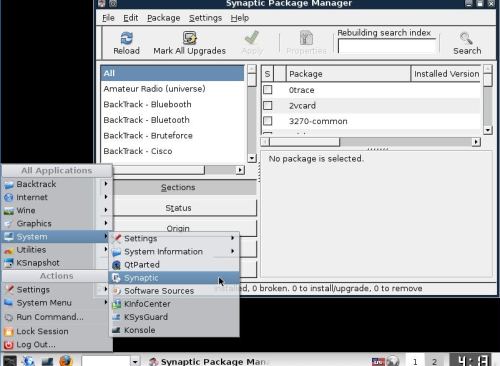Click the KSysGuard monitor icon
The height and width of the screenshot is (366, 500).
pos(116,317)
